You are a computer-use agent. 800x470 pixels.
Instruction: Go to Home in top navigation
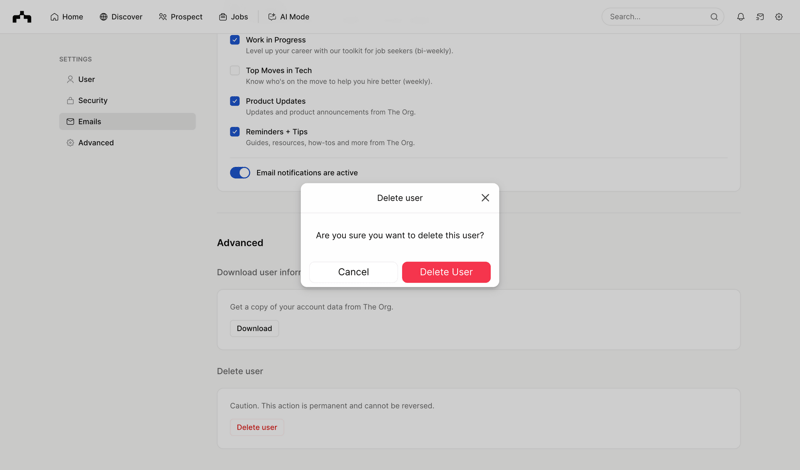[66, 17]
